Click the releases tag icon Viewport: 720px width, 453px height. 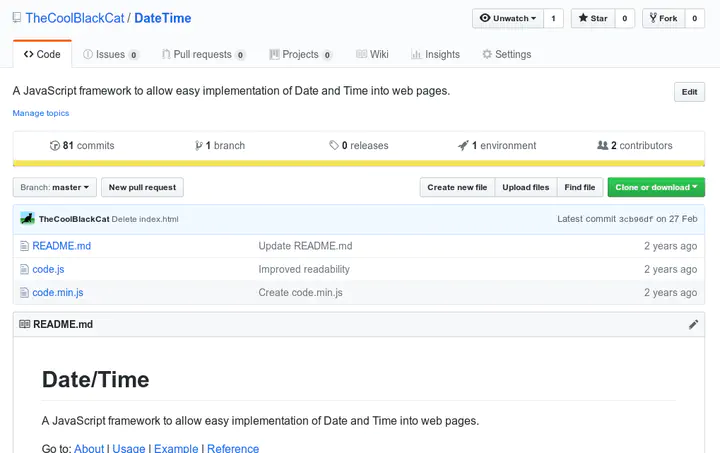[x=334, y=146]
